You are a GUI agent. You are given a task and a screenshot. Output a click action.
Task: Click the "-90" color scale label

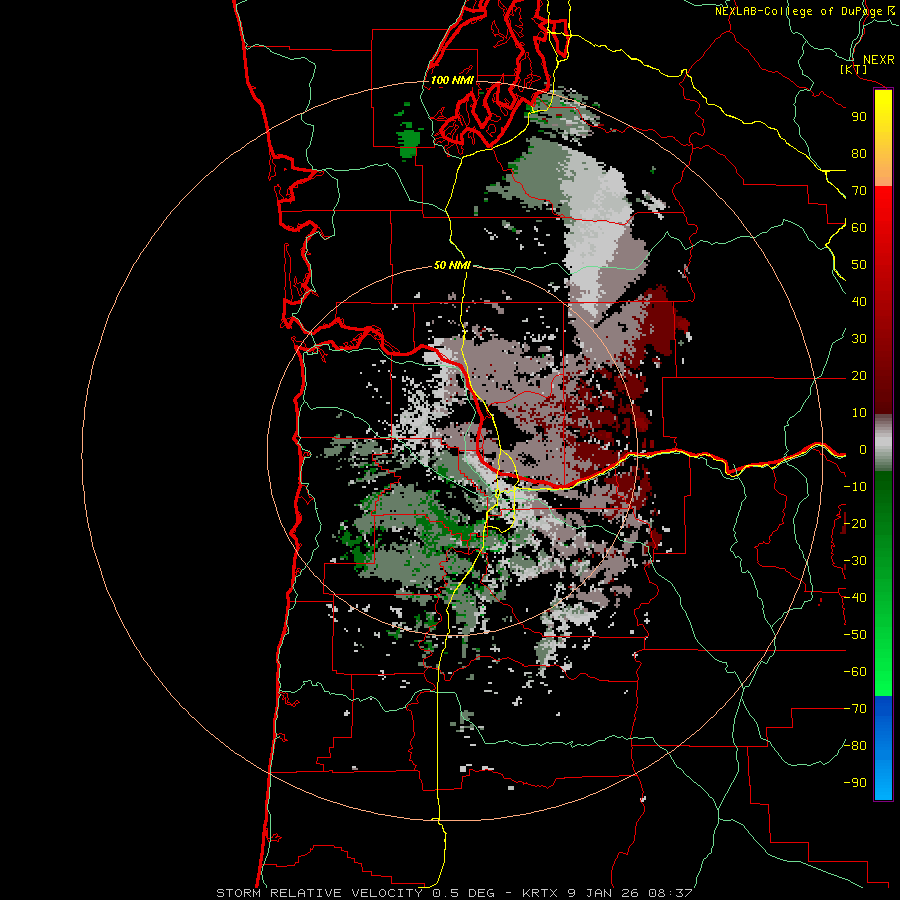click(855, 783)
